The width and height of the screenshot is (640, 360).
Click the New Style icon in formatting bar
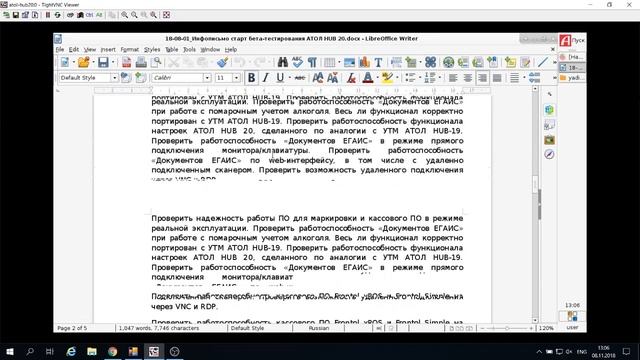[x=141, y=78]
